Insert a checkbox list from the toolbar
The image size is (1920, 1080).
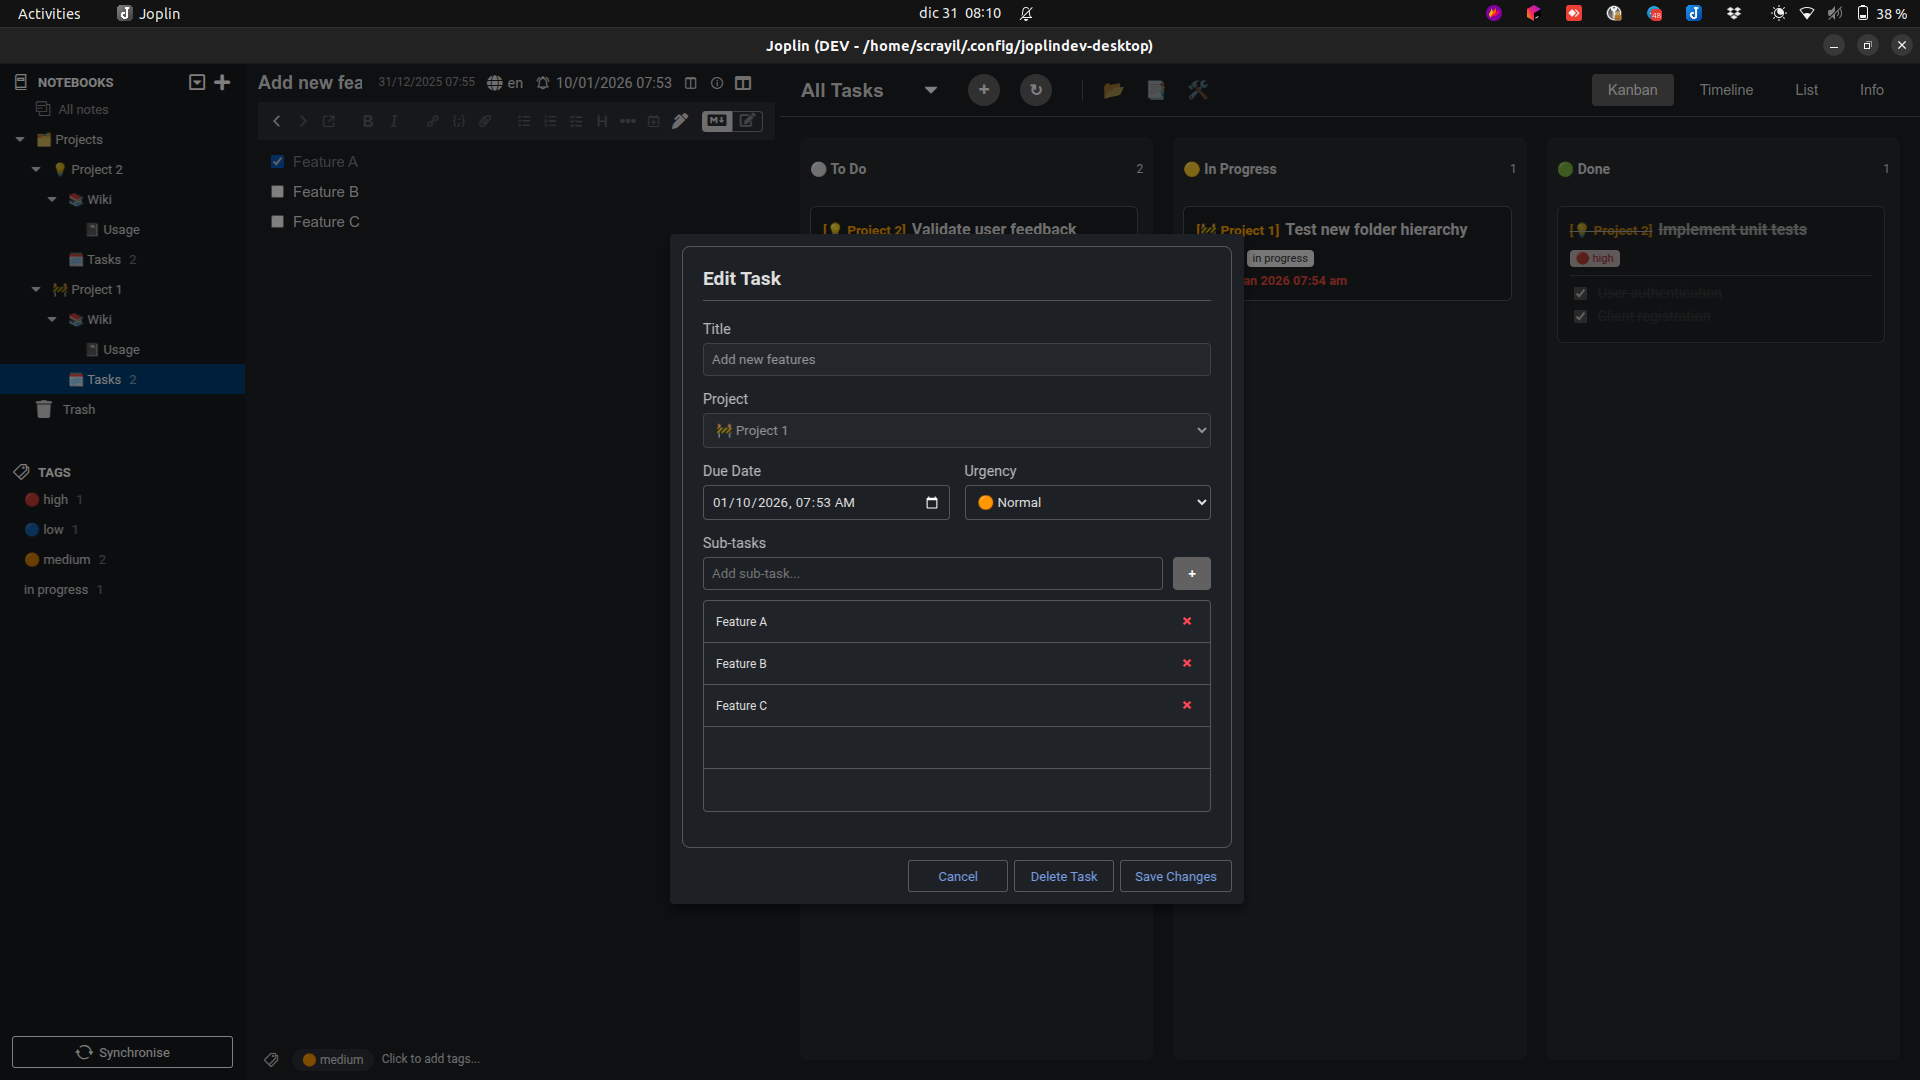[576, 121]
